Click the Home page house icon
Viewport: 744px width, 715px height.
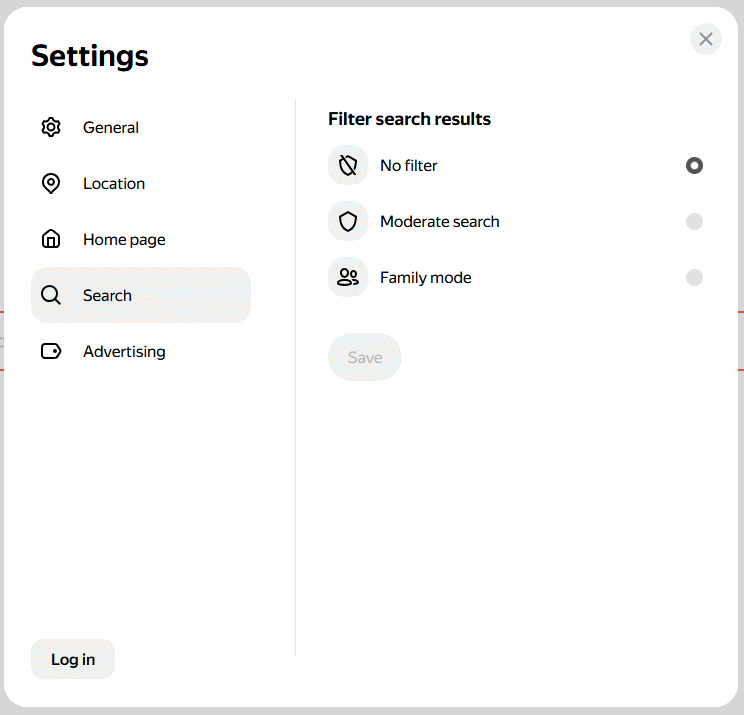[x=51, y=239]
